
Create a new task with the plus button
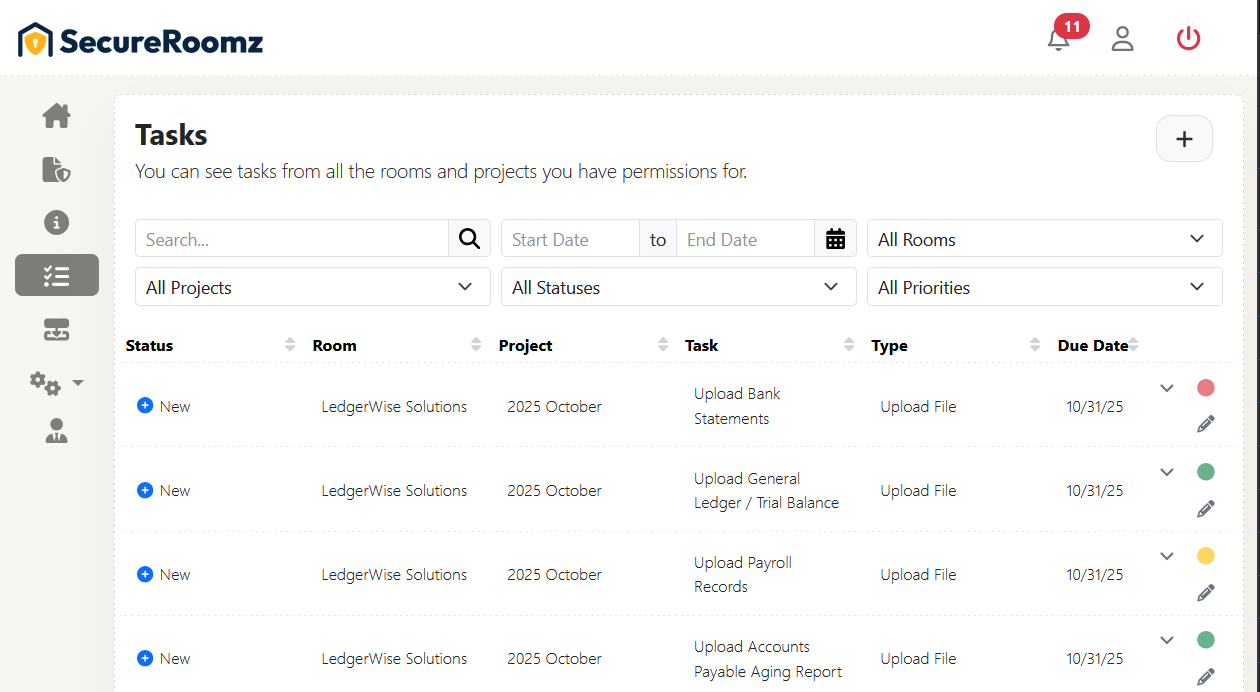pos(1184,138)
